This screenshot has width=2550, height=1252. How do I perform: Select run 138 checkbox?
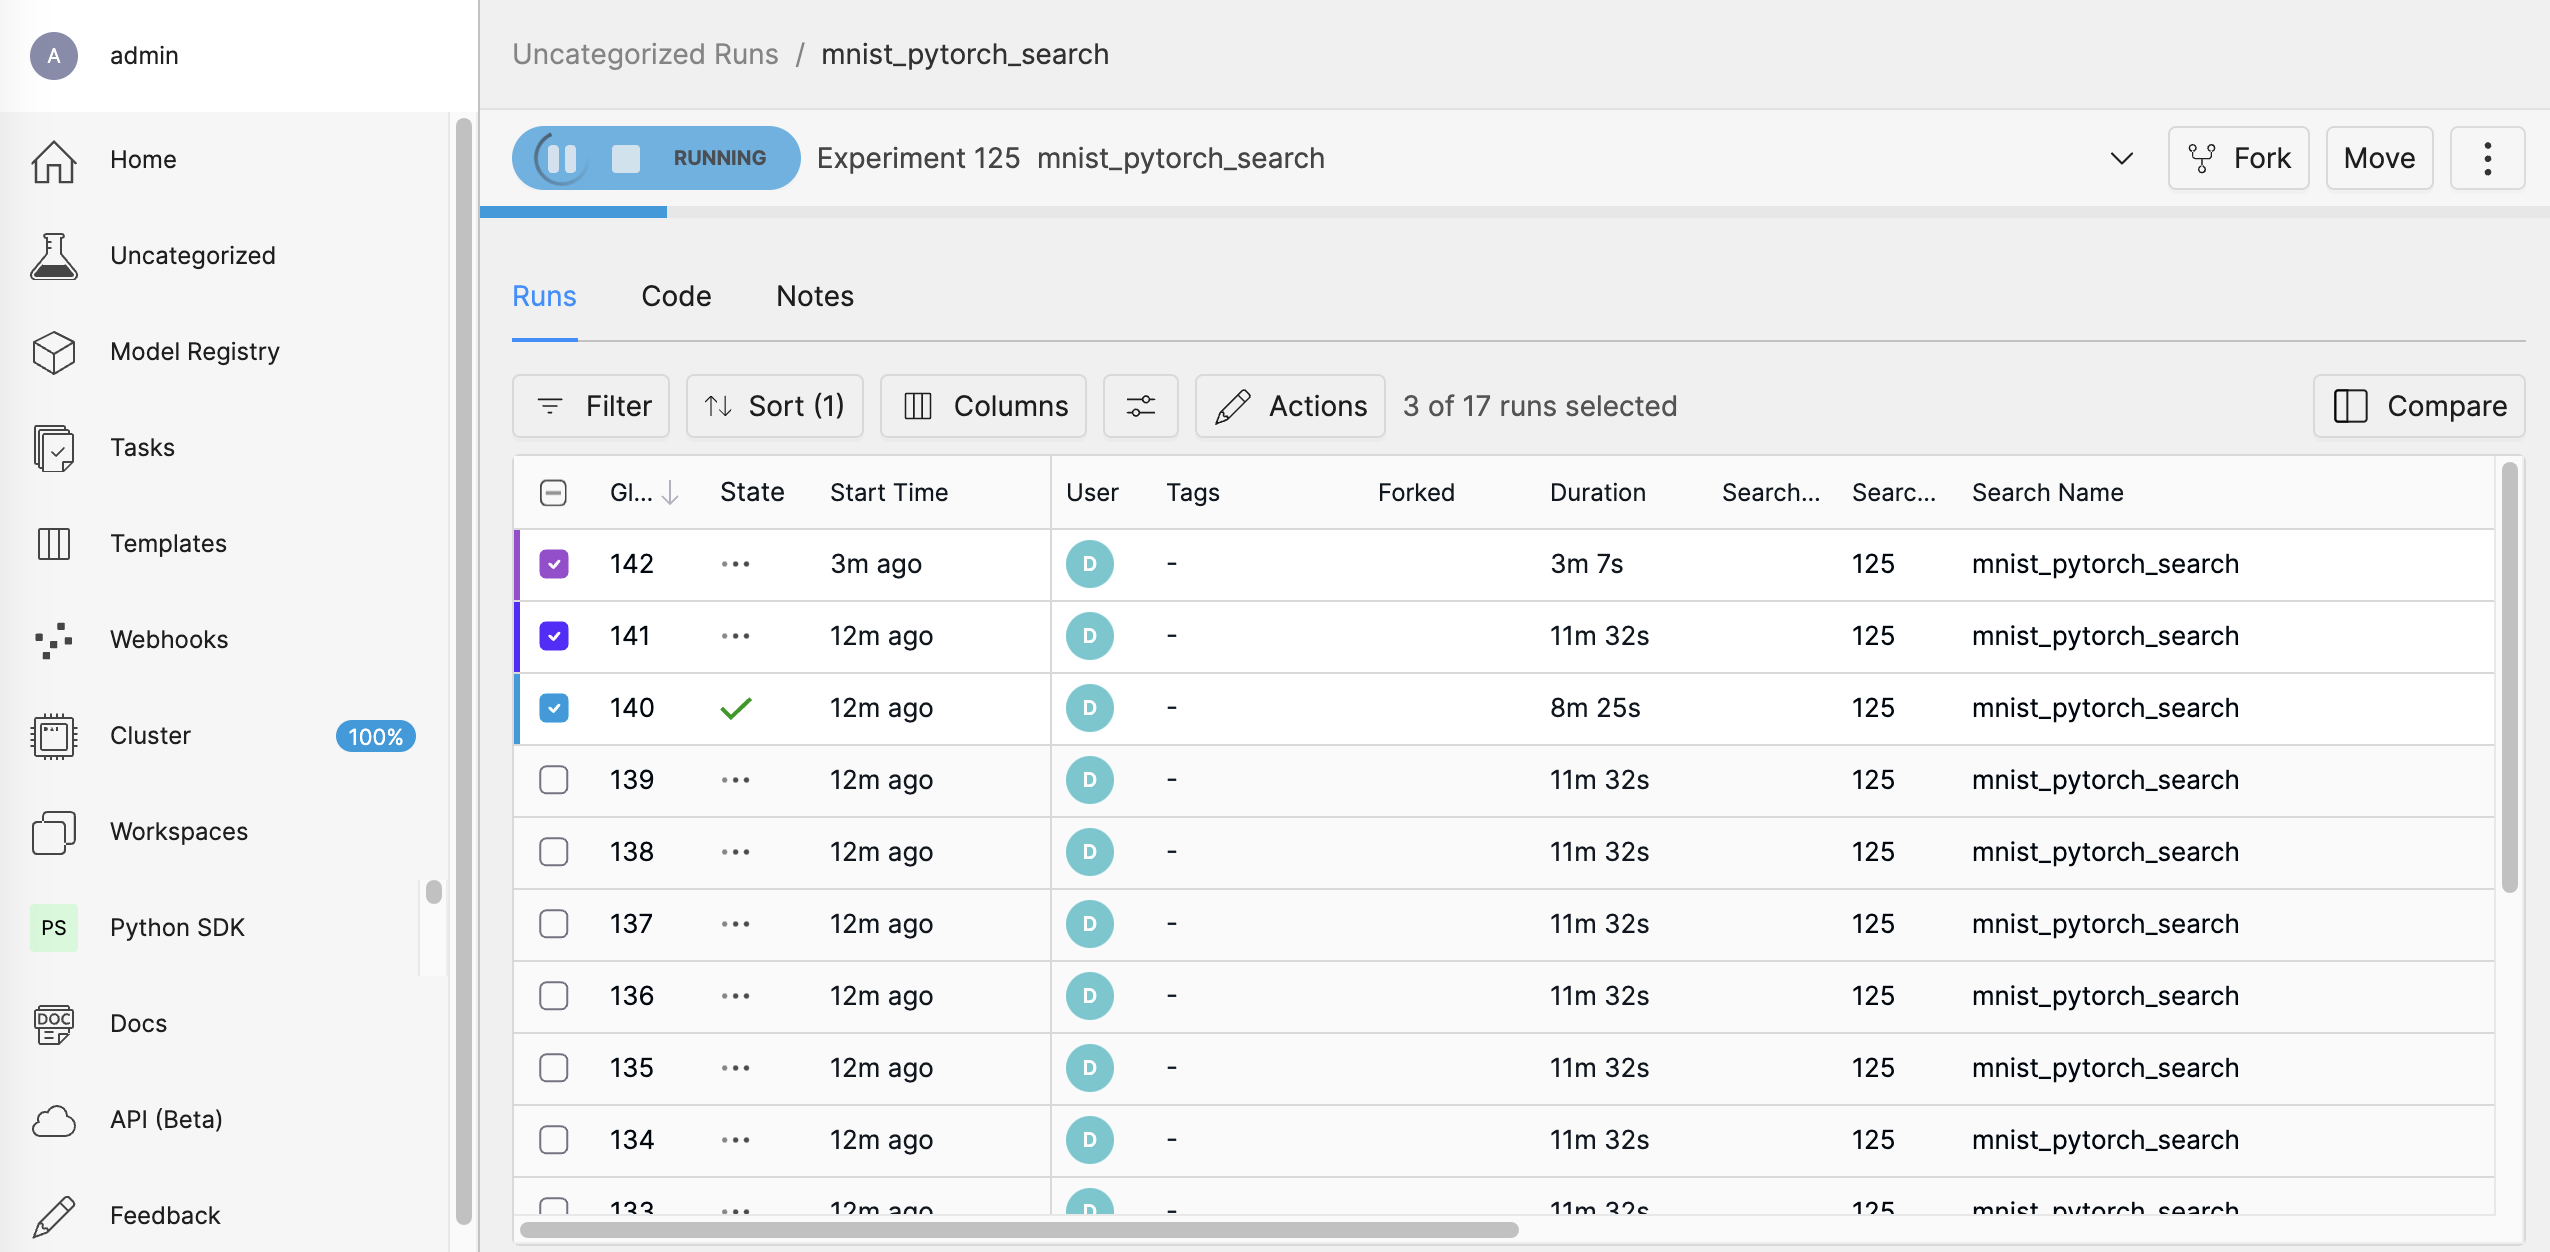[554, 852]
